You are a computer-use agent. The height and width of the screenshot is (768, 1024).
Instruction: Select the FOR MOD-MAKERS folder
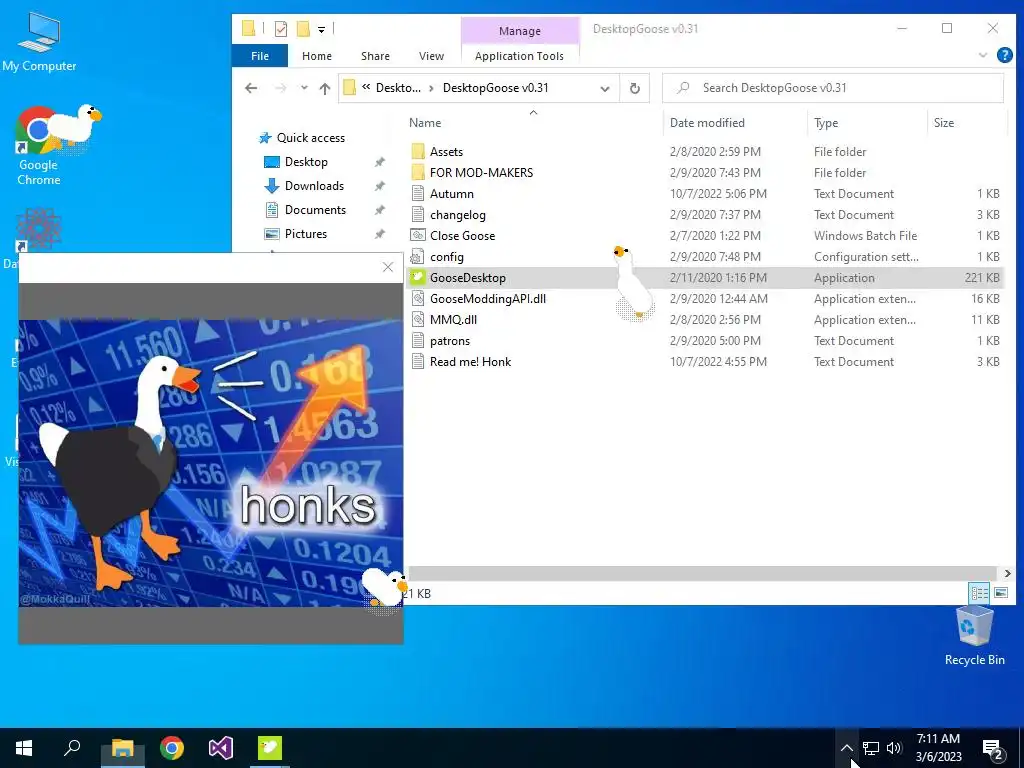point(481,172)
